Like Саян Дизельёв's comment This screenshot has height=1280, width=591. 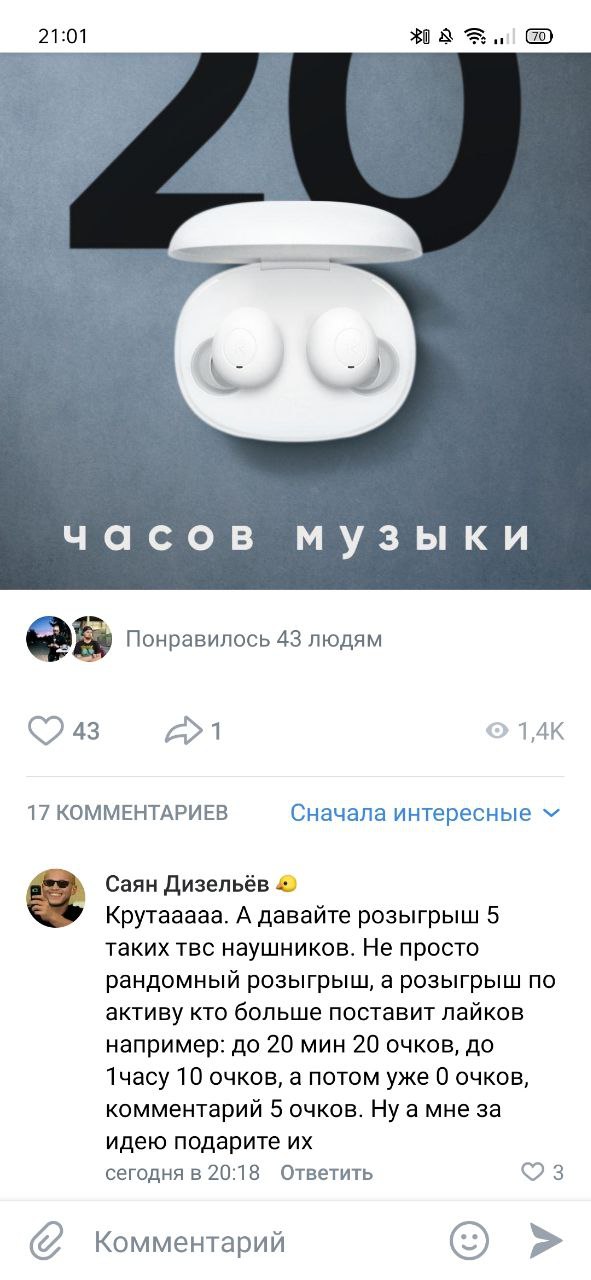click(534, 1172)
